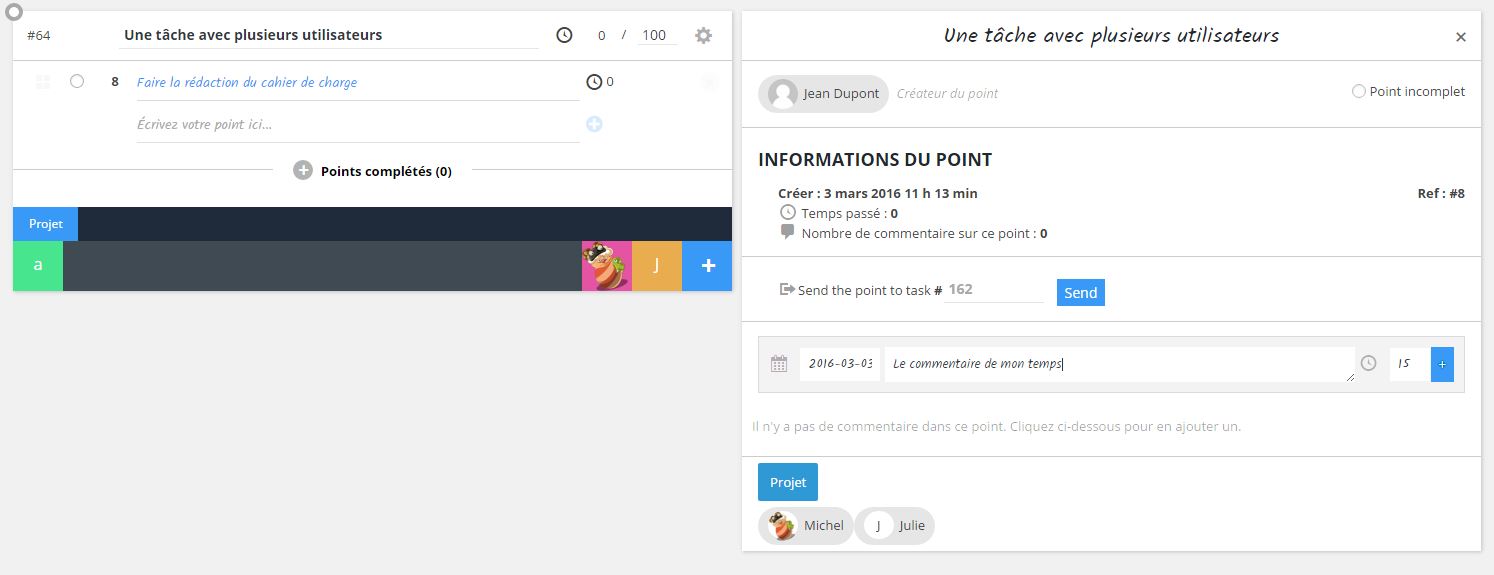Viewport: 1494px width, 575px height.
Task: Select the Julie user chip
Action: tap(895, 525)
